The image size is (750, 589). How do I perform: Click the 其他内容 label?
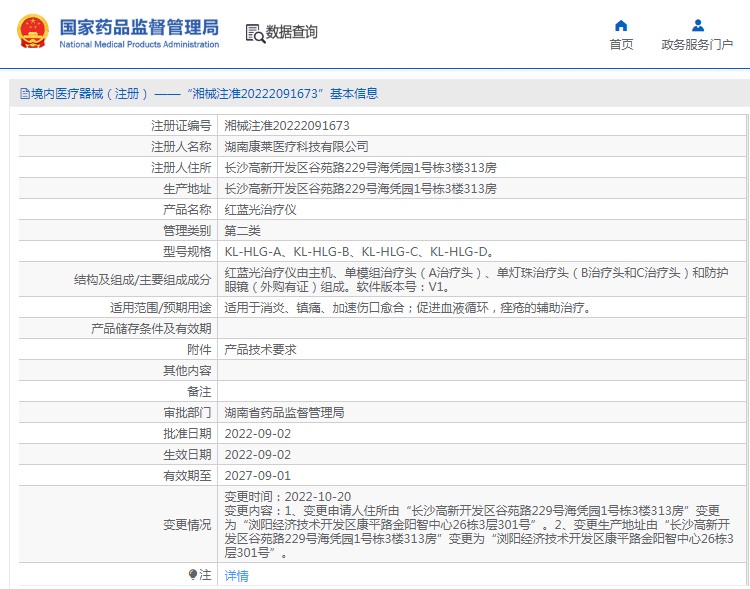(x=187, y=371)
